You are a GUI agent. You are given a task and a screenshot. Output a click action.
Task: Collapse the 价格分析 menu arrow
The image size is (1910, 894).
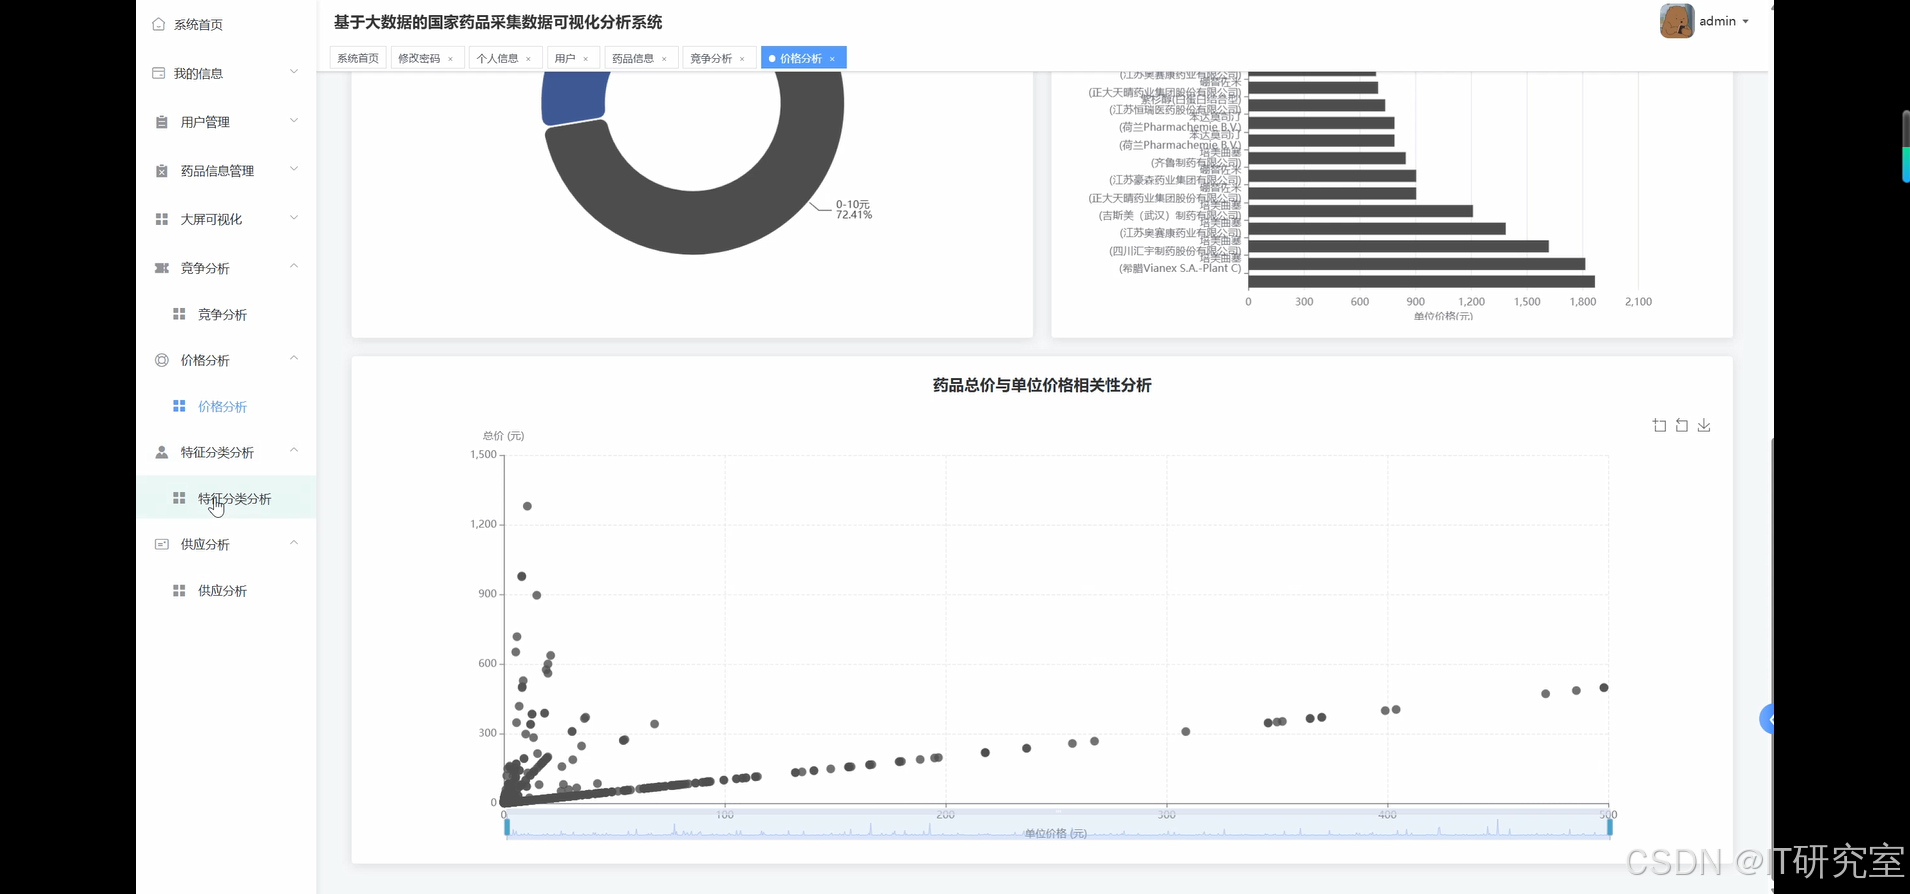tap(294, 358)
